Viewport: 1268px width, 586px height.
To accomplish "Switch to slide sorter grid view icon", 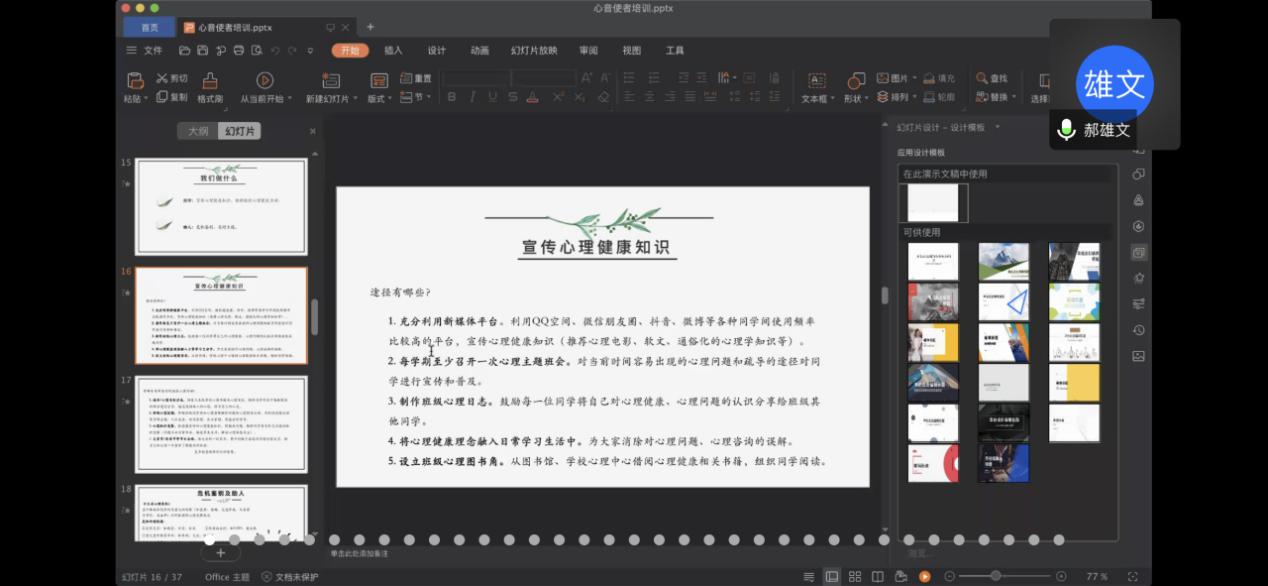I will click(x=854, y=576).
